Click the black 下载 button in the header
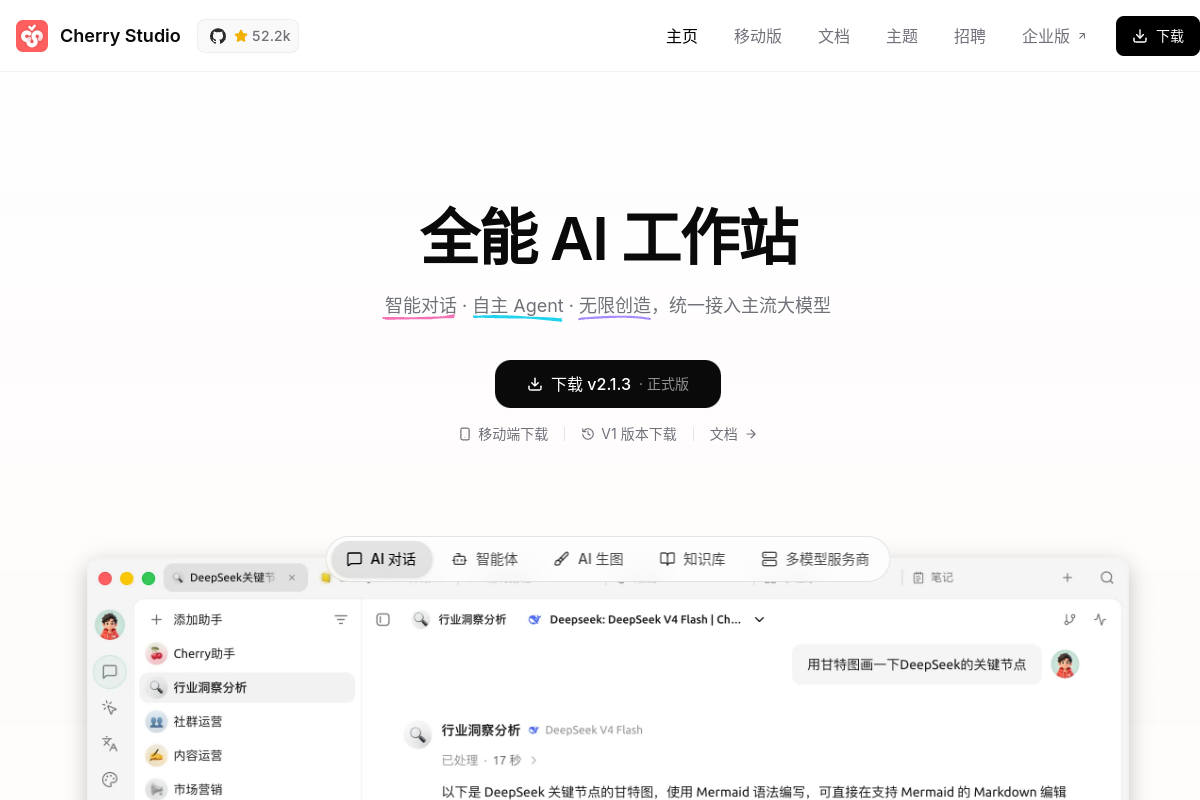1200x800 pixels. tap(1158, 36)
